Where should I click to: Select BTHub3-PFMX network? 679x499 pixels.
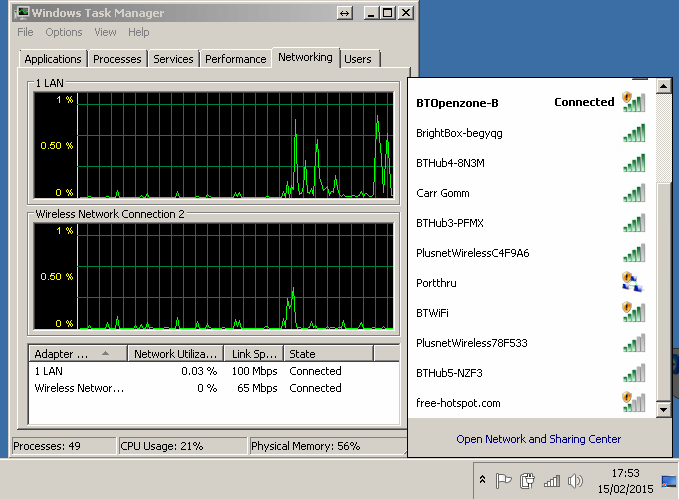531,223
